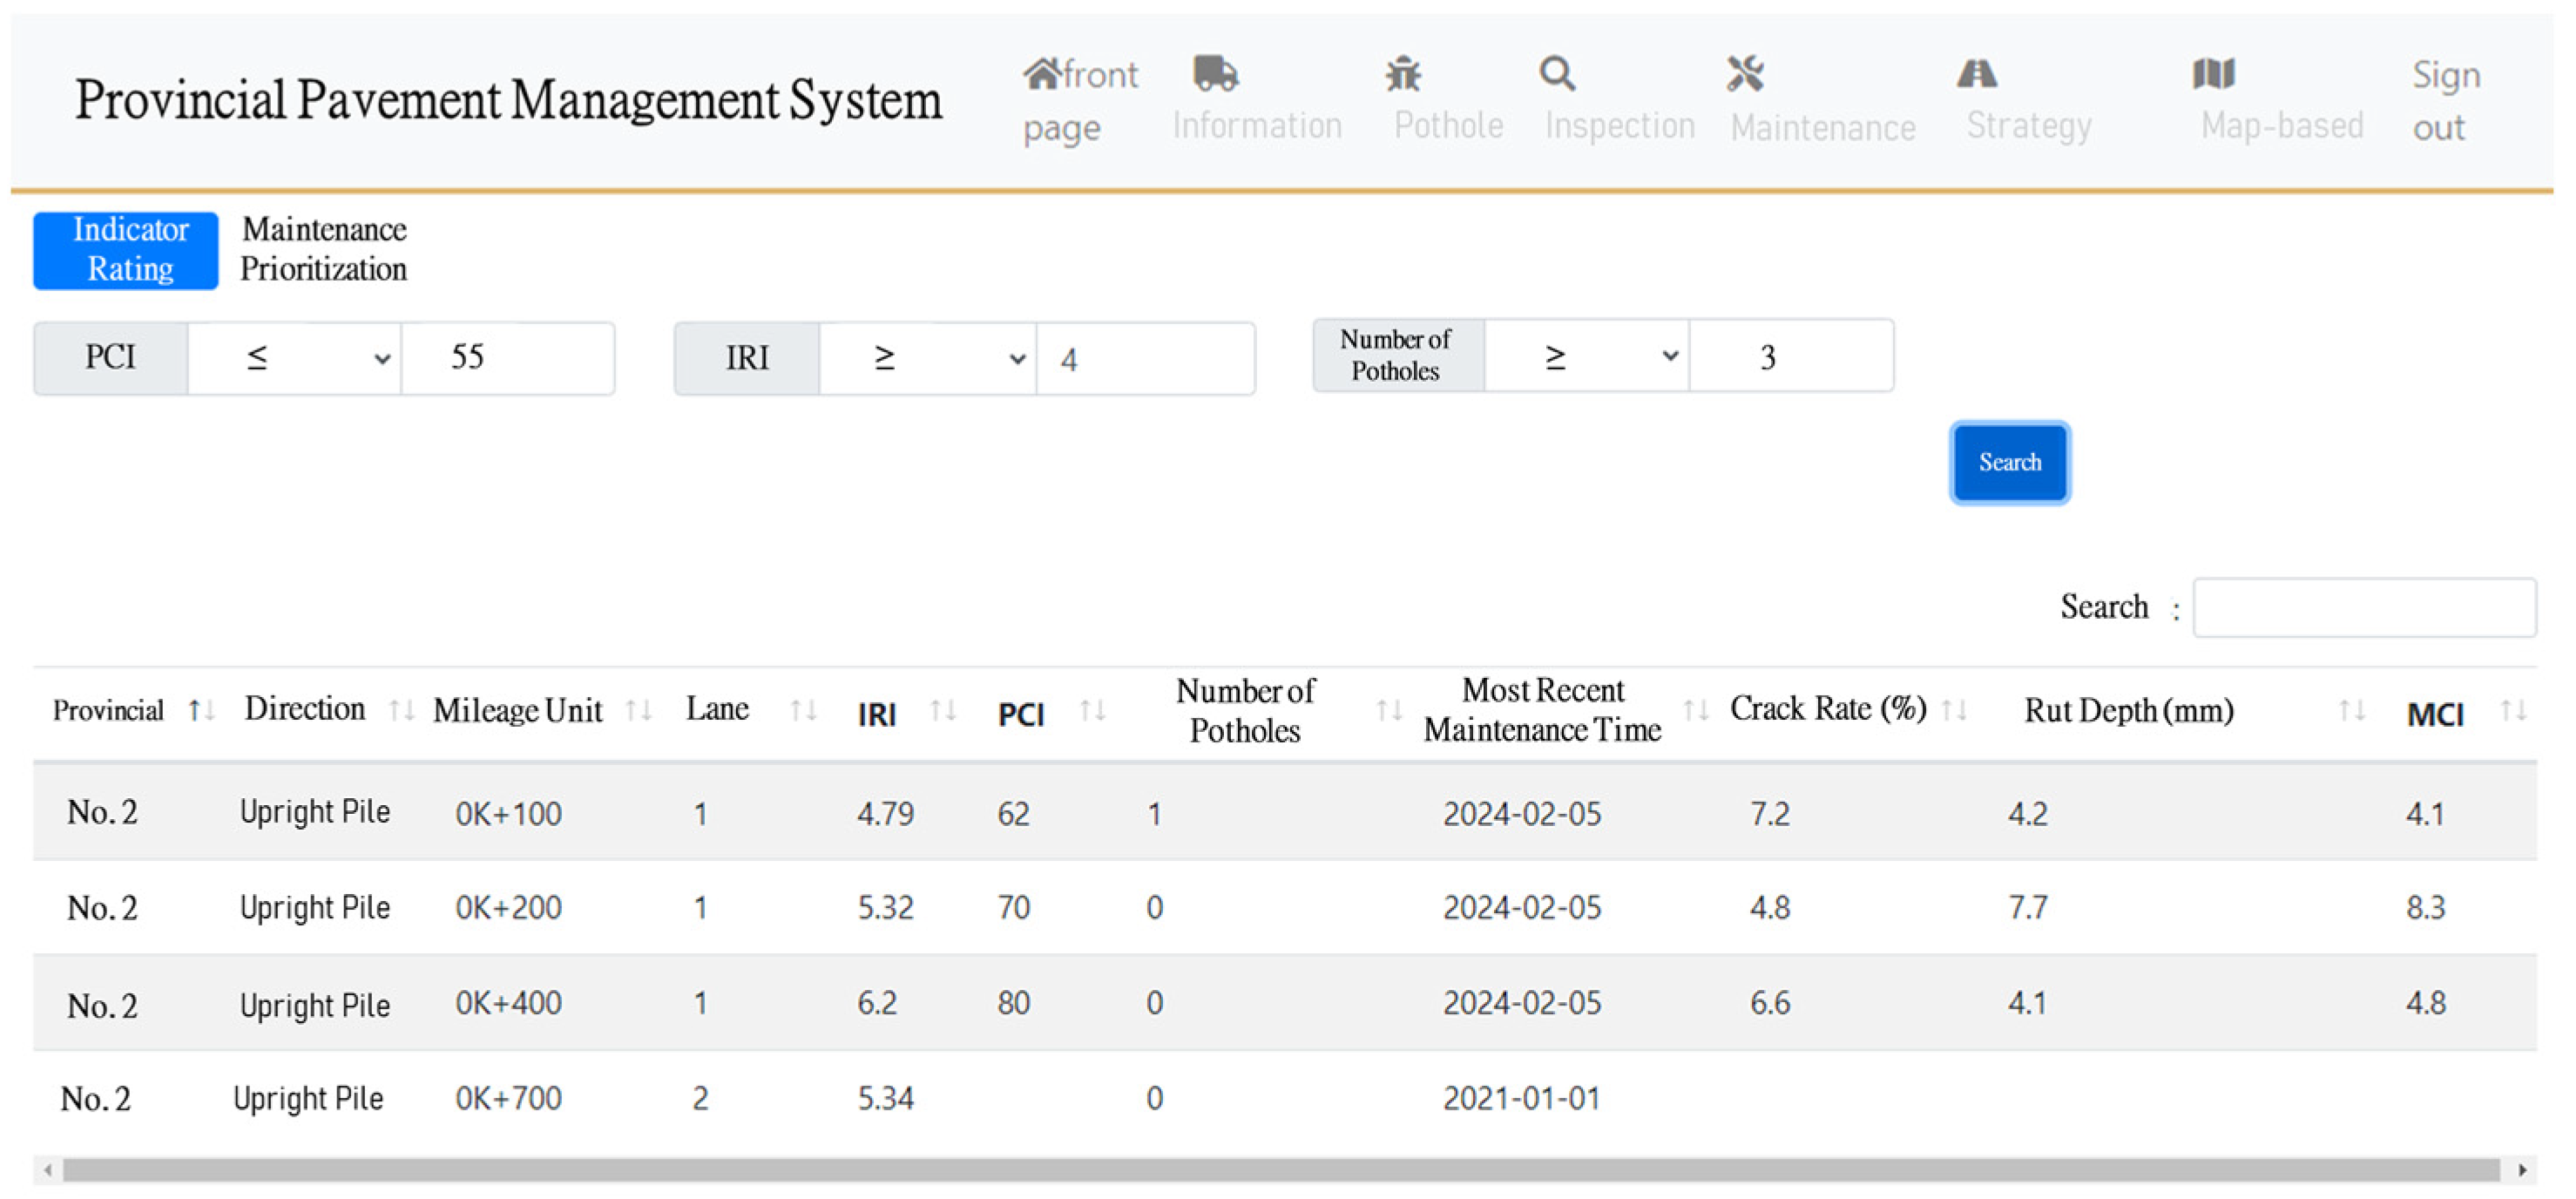The image size is (2576, 1199).
Task: Open the PCI comparison operator dropdown
Action: [x=294, y=358]
